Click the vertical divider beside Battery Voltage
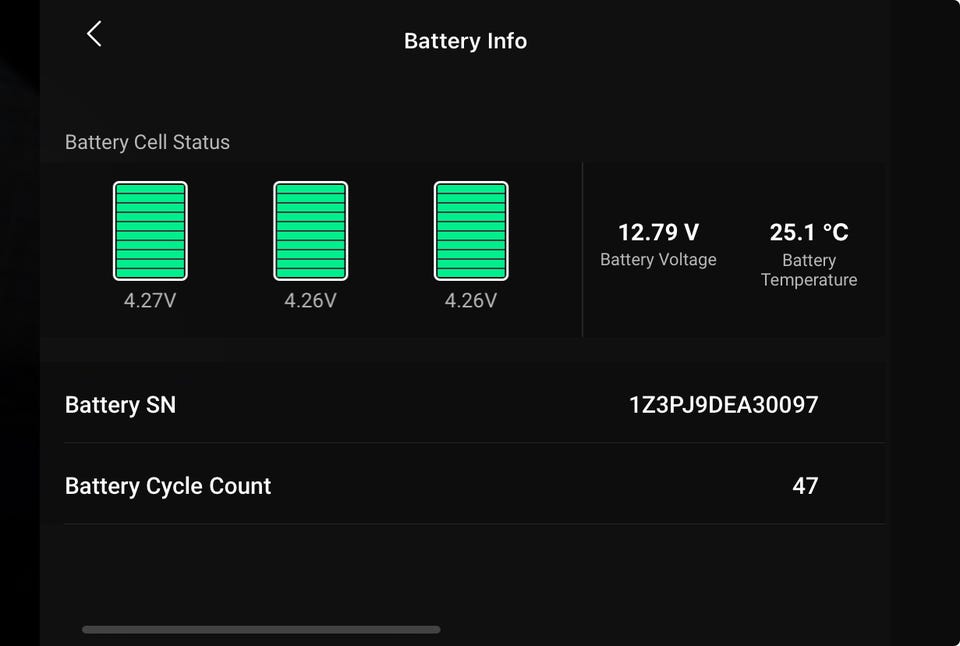Viewport: 960px width, 646px height. (x=582, y=250)
